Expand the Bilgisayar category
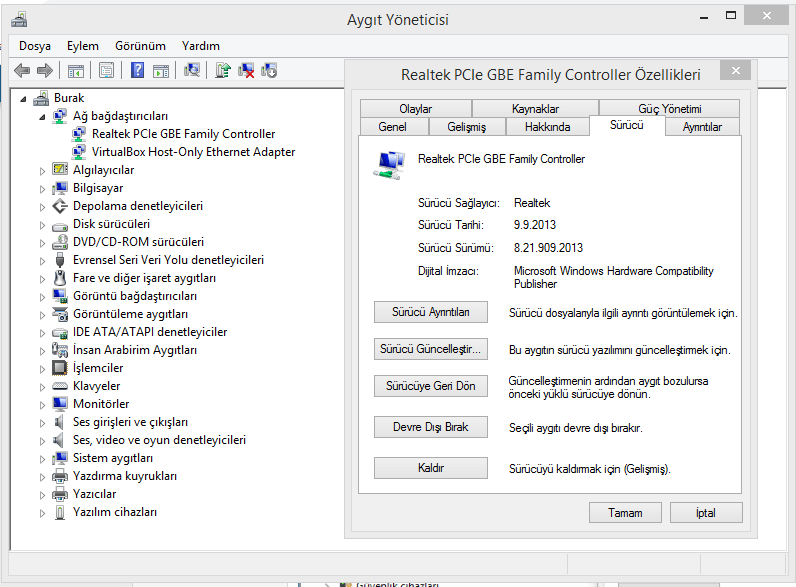The image size is (796, 587). [x=42, y=189]
